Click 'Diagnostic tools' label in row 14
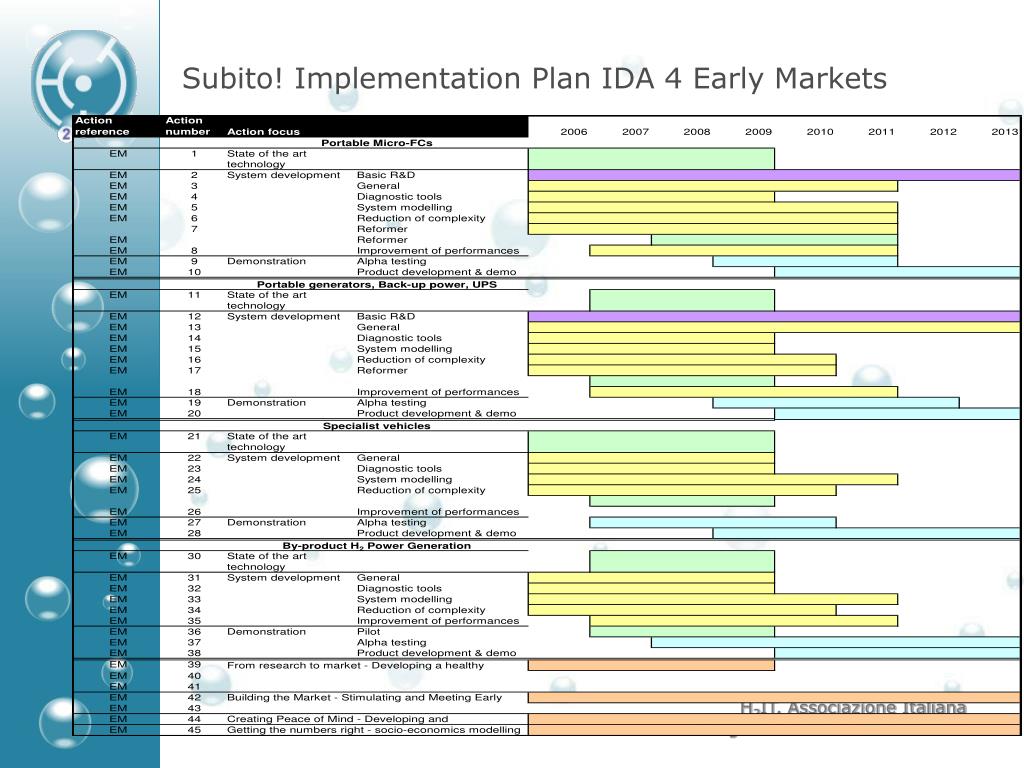The image size is (1024, 768). click(399, 338)
